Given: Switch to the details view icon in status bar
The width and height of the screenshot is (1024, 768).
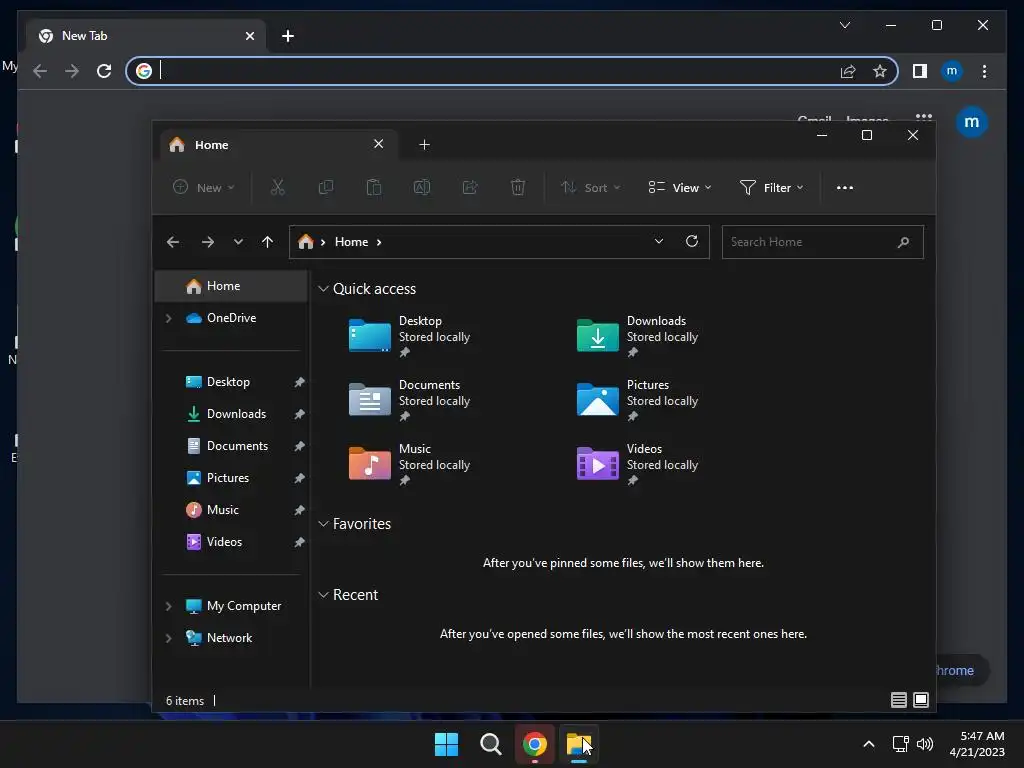Looking at the screenshot, I should [899, 700].
